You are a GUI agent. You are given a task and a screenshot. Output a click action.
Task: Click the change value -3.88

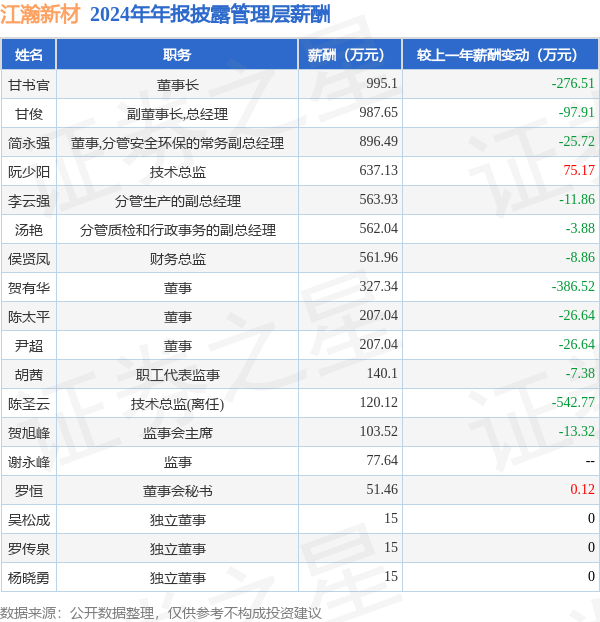pos(580,228)
